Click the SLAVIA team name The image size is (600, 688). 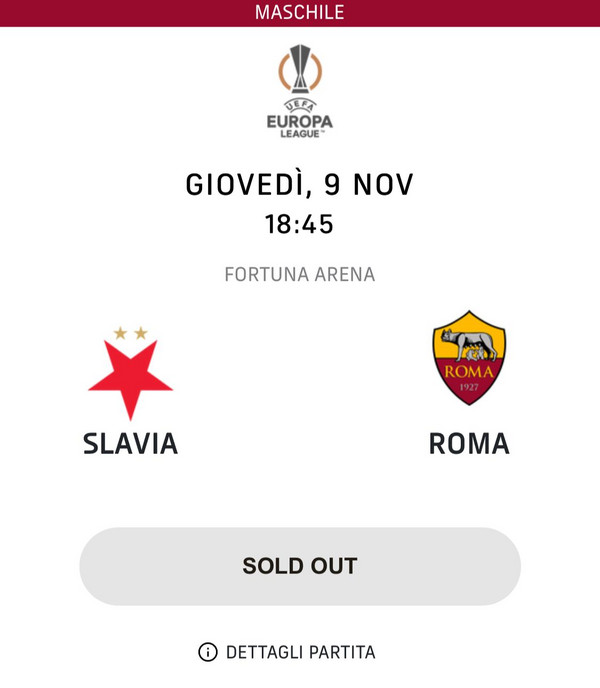(130, 443)
